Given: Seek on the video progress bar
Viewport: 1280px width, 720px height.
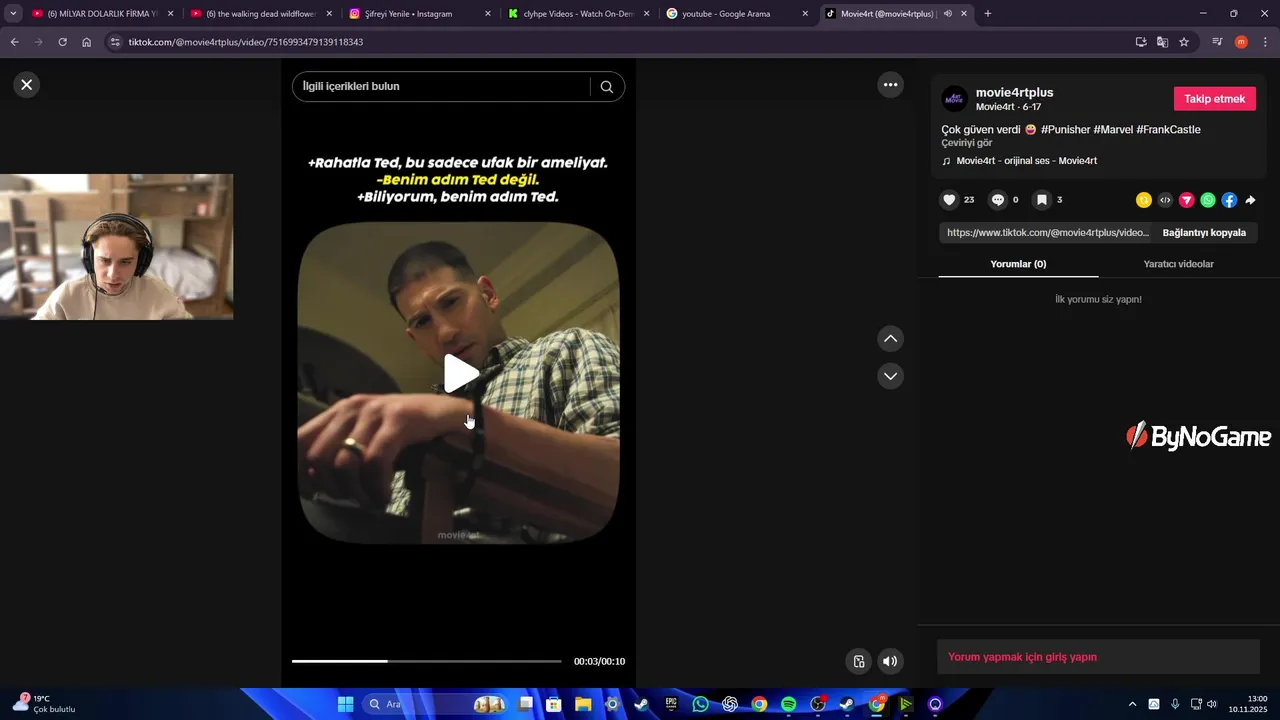Looking at the screenshot, I should [426, 661].
